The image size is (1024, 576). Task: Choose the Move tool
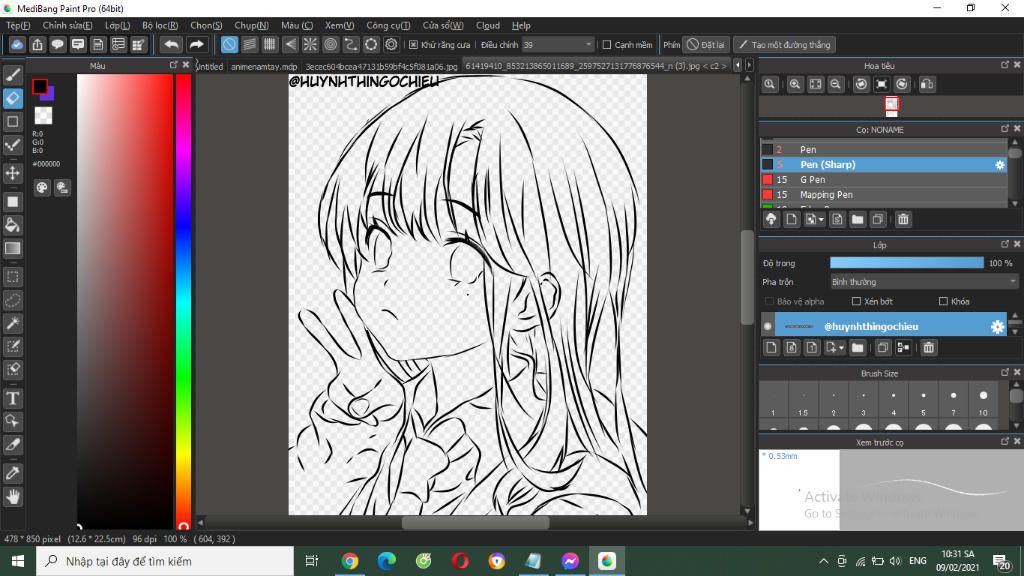(12, 173)
